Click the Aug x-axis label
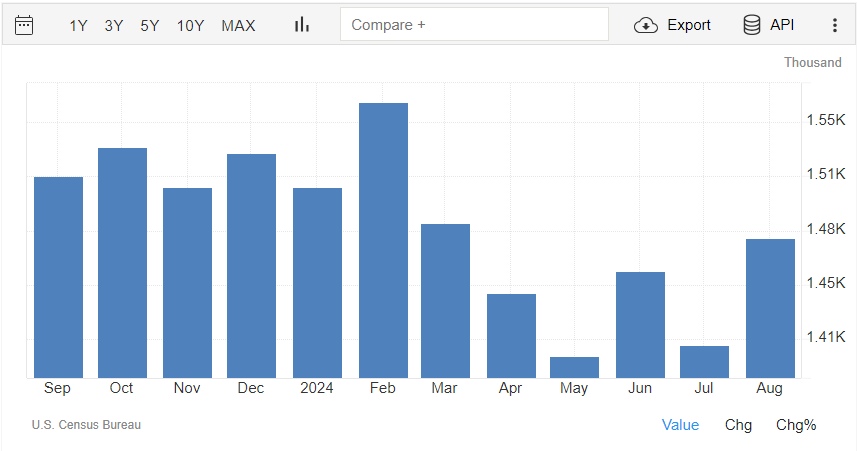Image resolution: width=857 pixels, height=451 pixels. [770, 389]
